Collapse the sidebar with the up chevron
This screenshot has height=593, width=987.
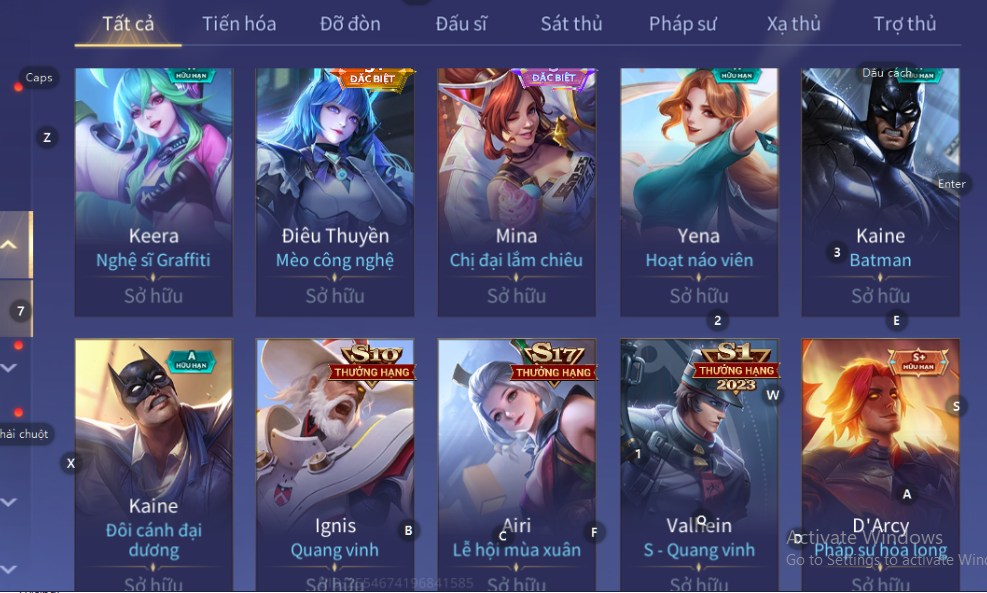click(x=9, y=244)
